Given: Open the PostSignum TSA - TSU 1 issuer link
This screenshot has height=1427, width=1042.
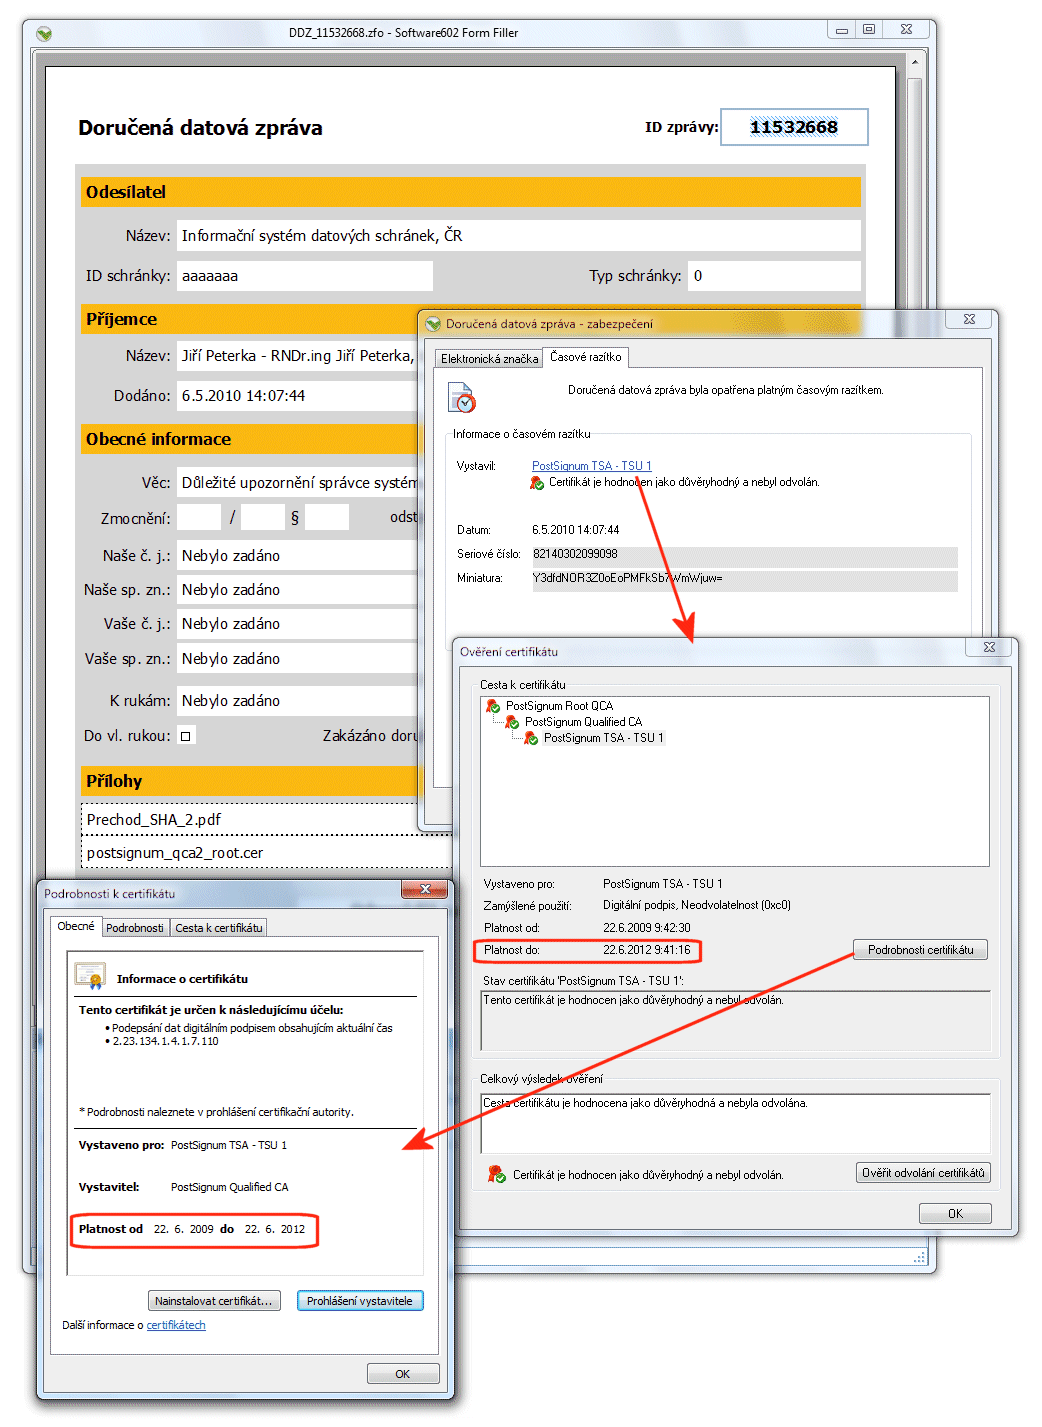Looking at the screenshot, I should coord(592,466).
